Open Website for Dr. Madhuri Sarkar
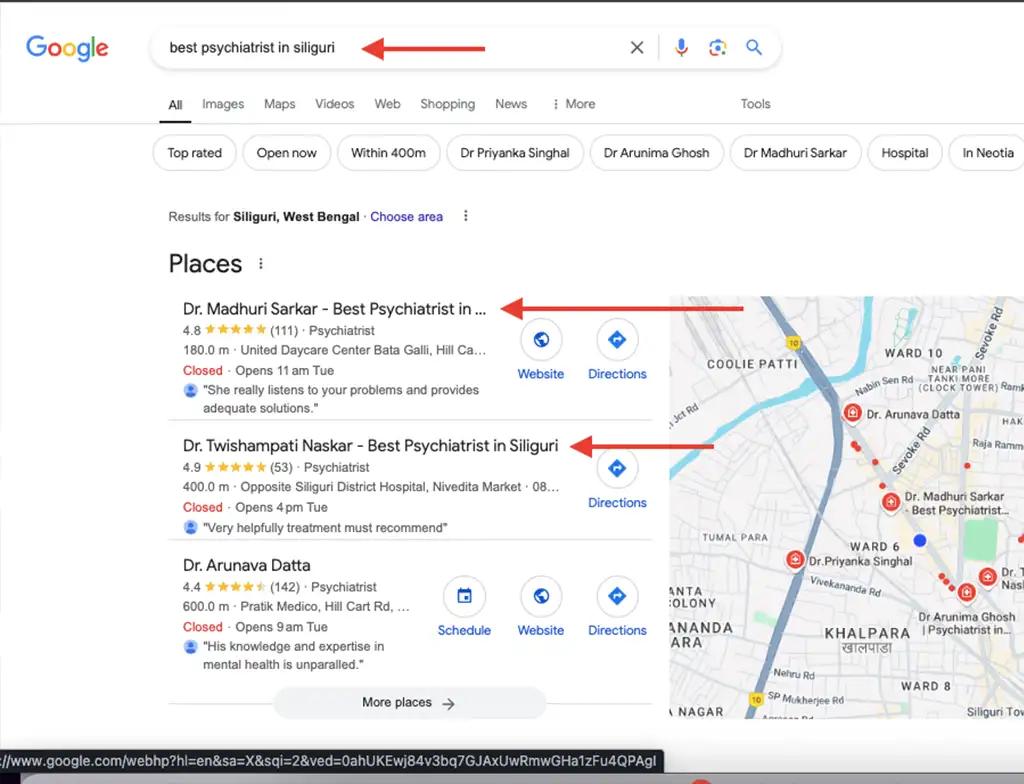 click(541, 351)
